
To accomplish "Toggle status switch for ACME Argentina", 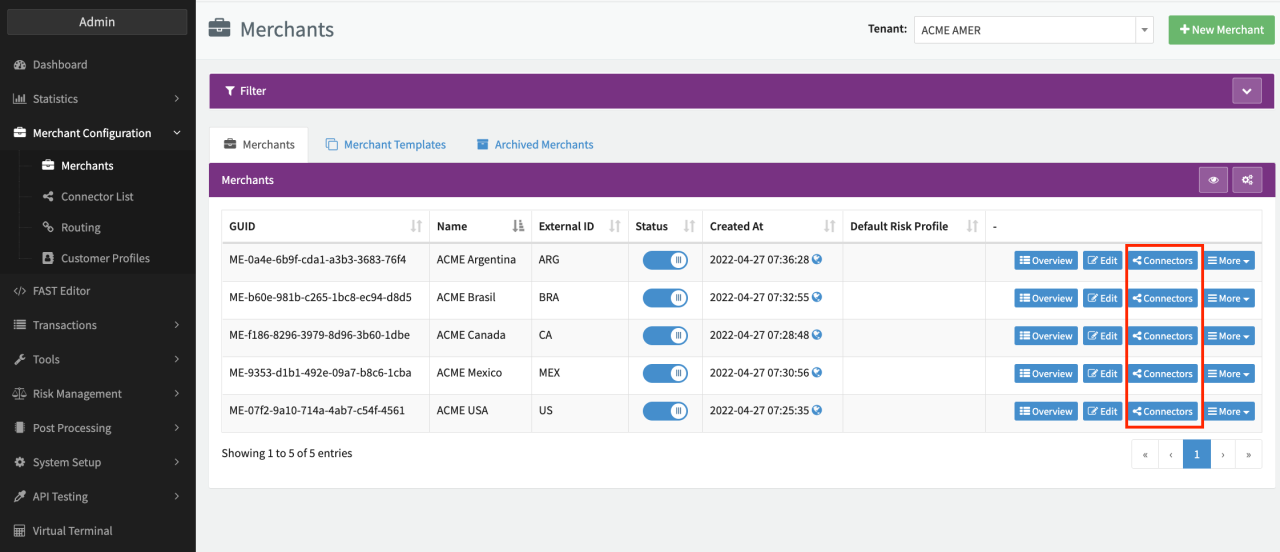I will (665, 260).
